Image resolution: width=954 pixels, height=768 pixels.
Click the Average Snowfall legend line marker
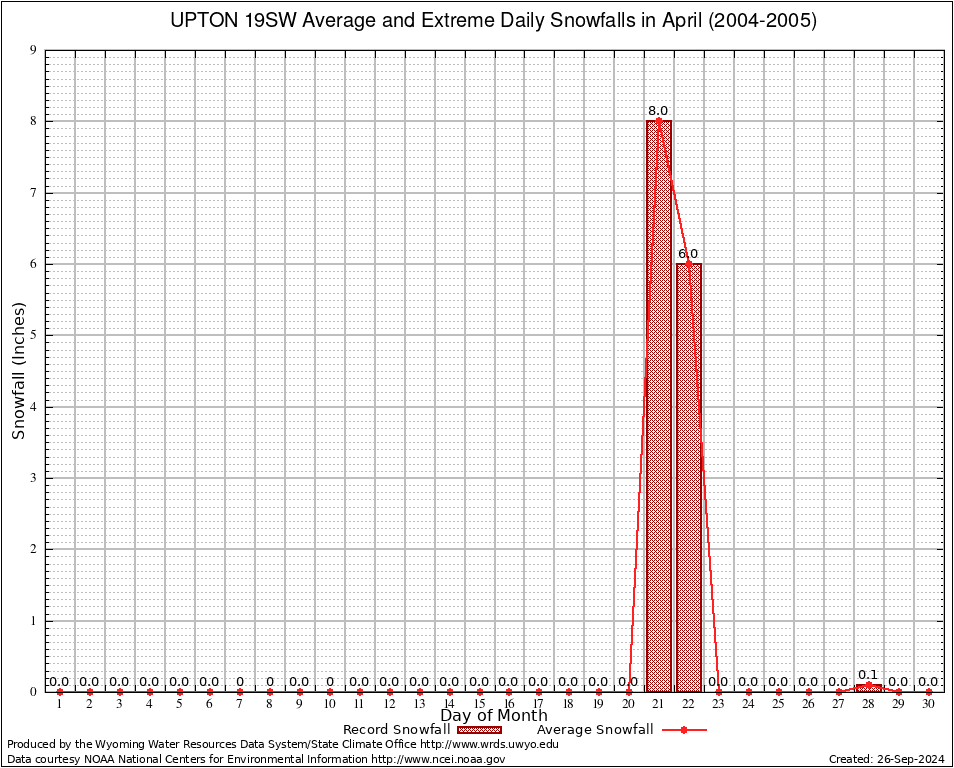(683, 730)
